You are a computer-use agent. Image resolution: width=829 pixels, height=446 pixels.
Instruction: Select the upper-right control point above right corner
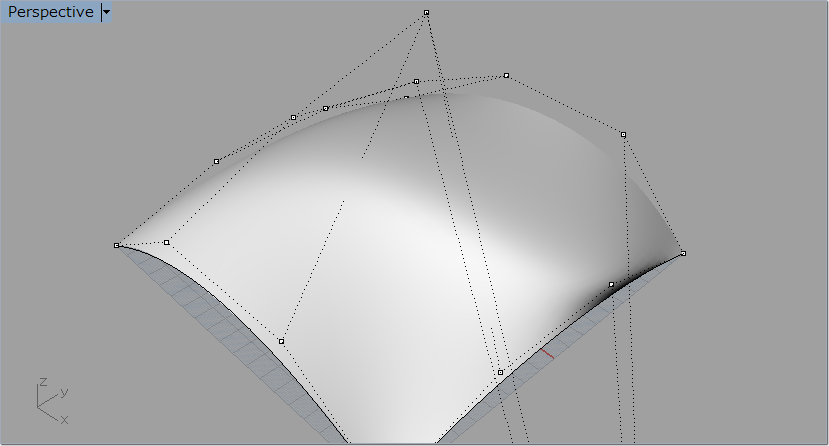pyautogui.click(x=623, y=135)
